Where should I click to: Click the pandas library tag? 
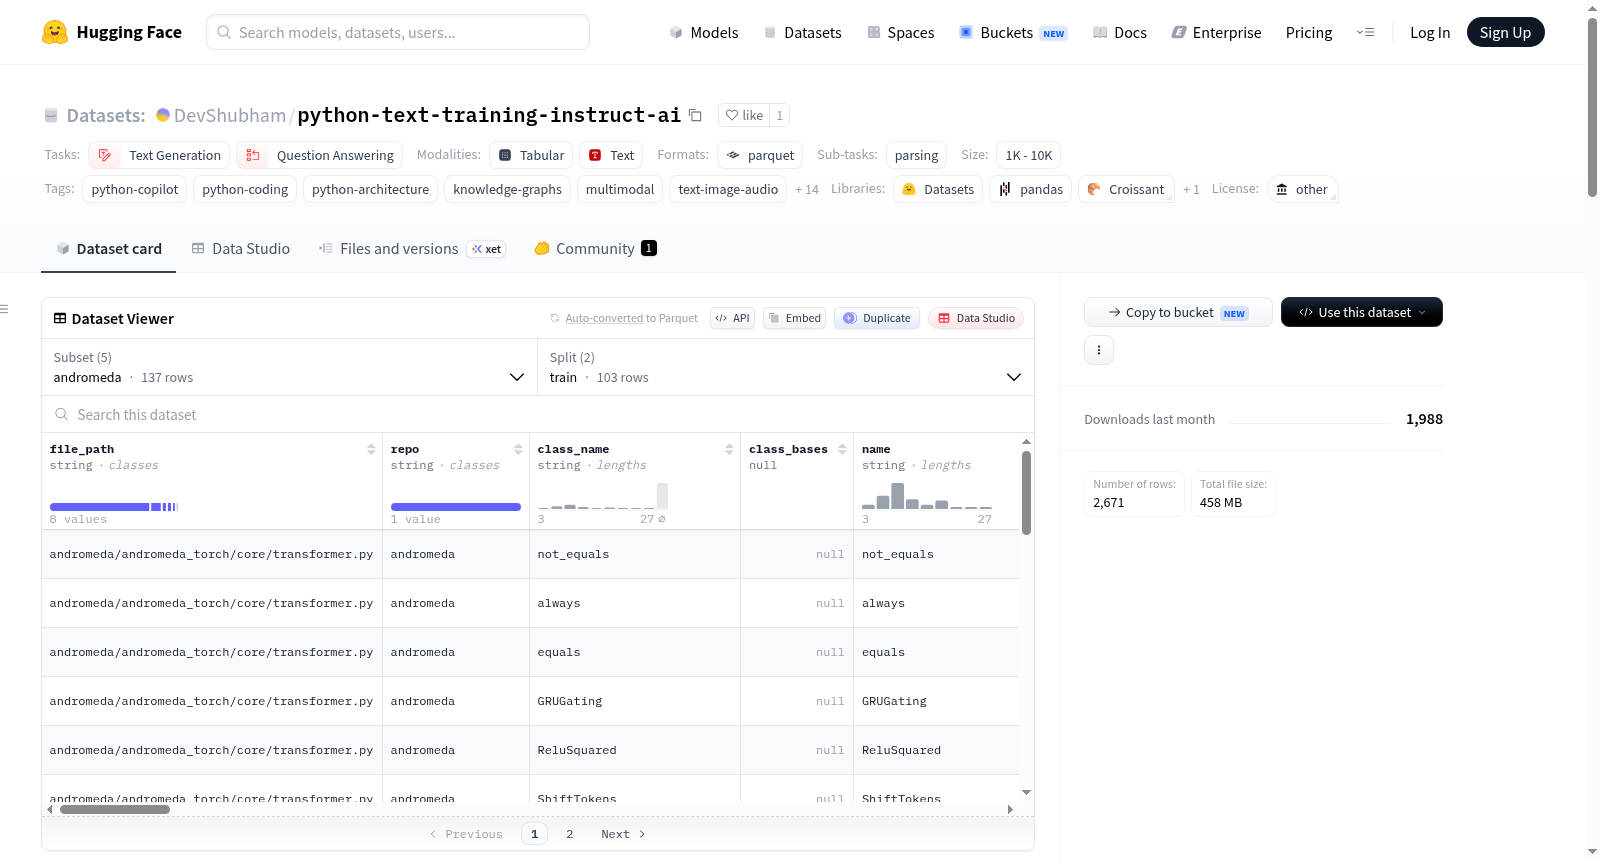(x=1031, y=189)
